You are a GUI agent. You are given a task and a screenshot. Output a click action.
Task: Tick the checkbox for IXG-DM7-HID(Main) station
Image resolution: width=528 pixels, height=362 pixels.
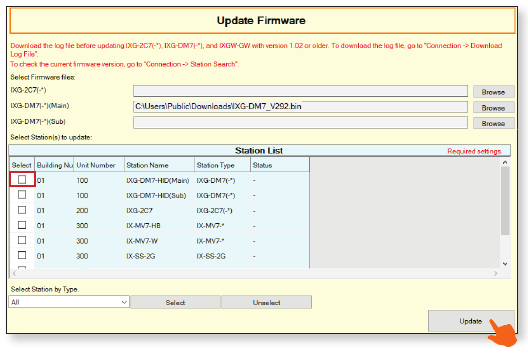[22, 179]
